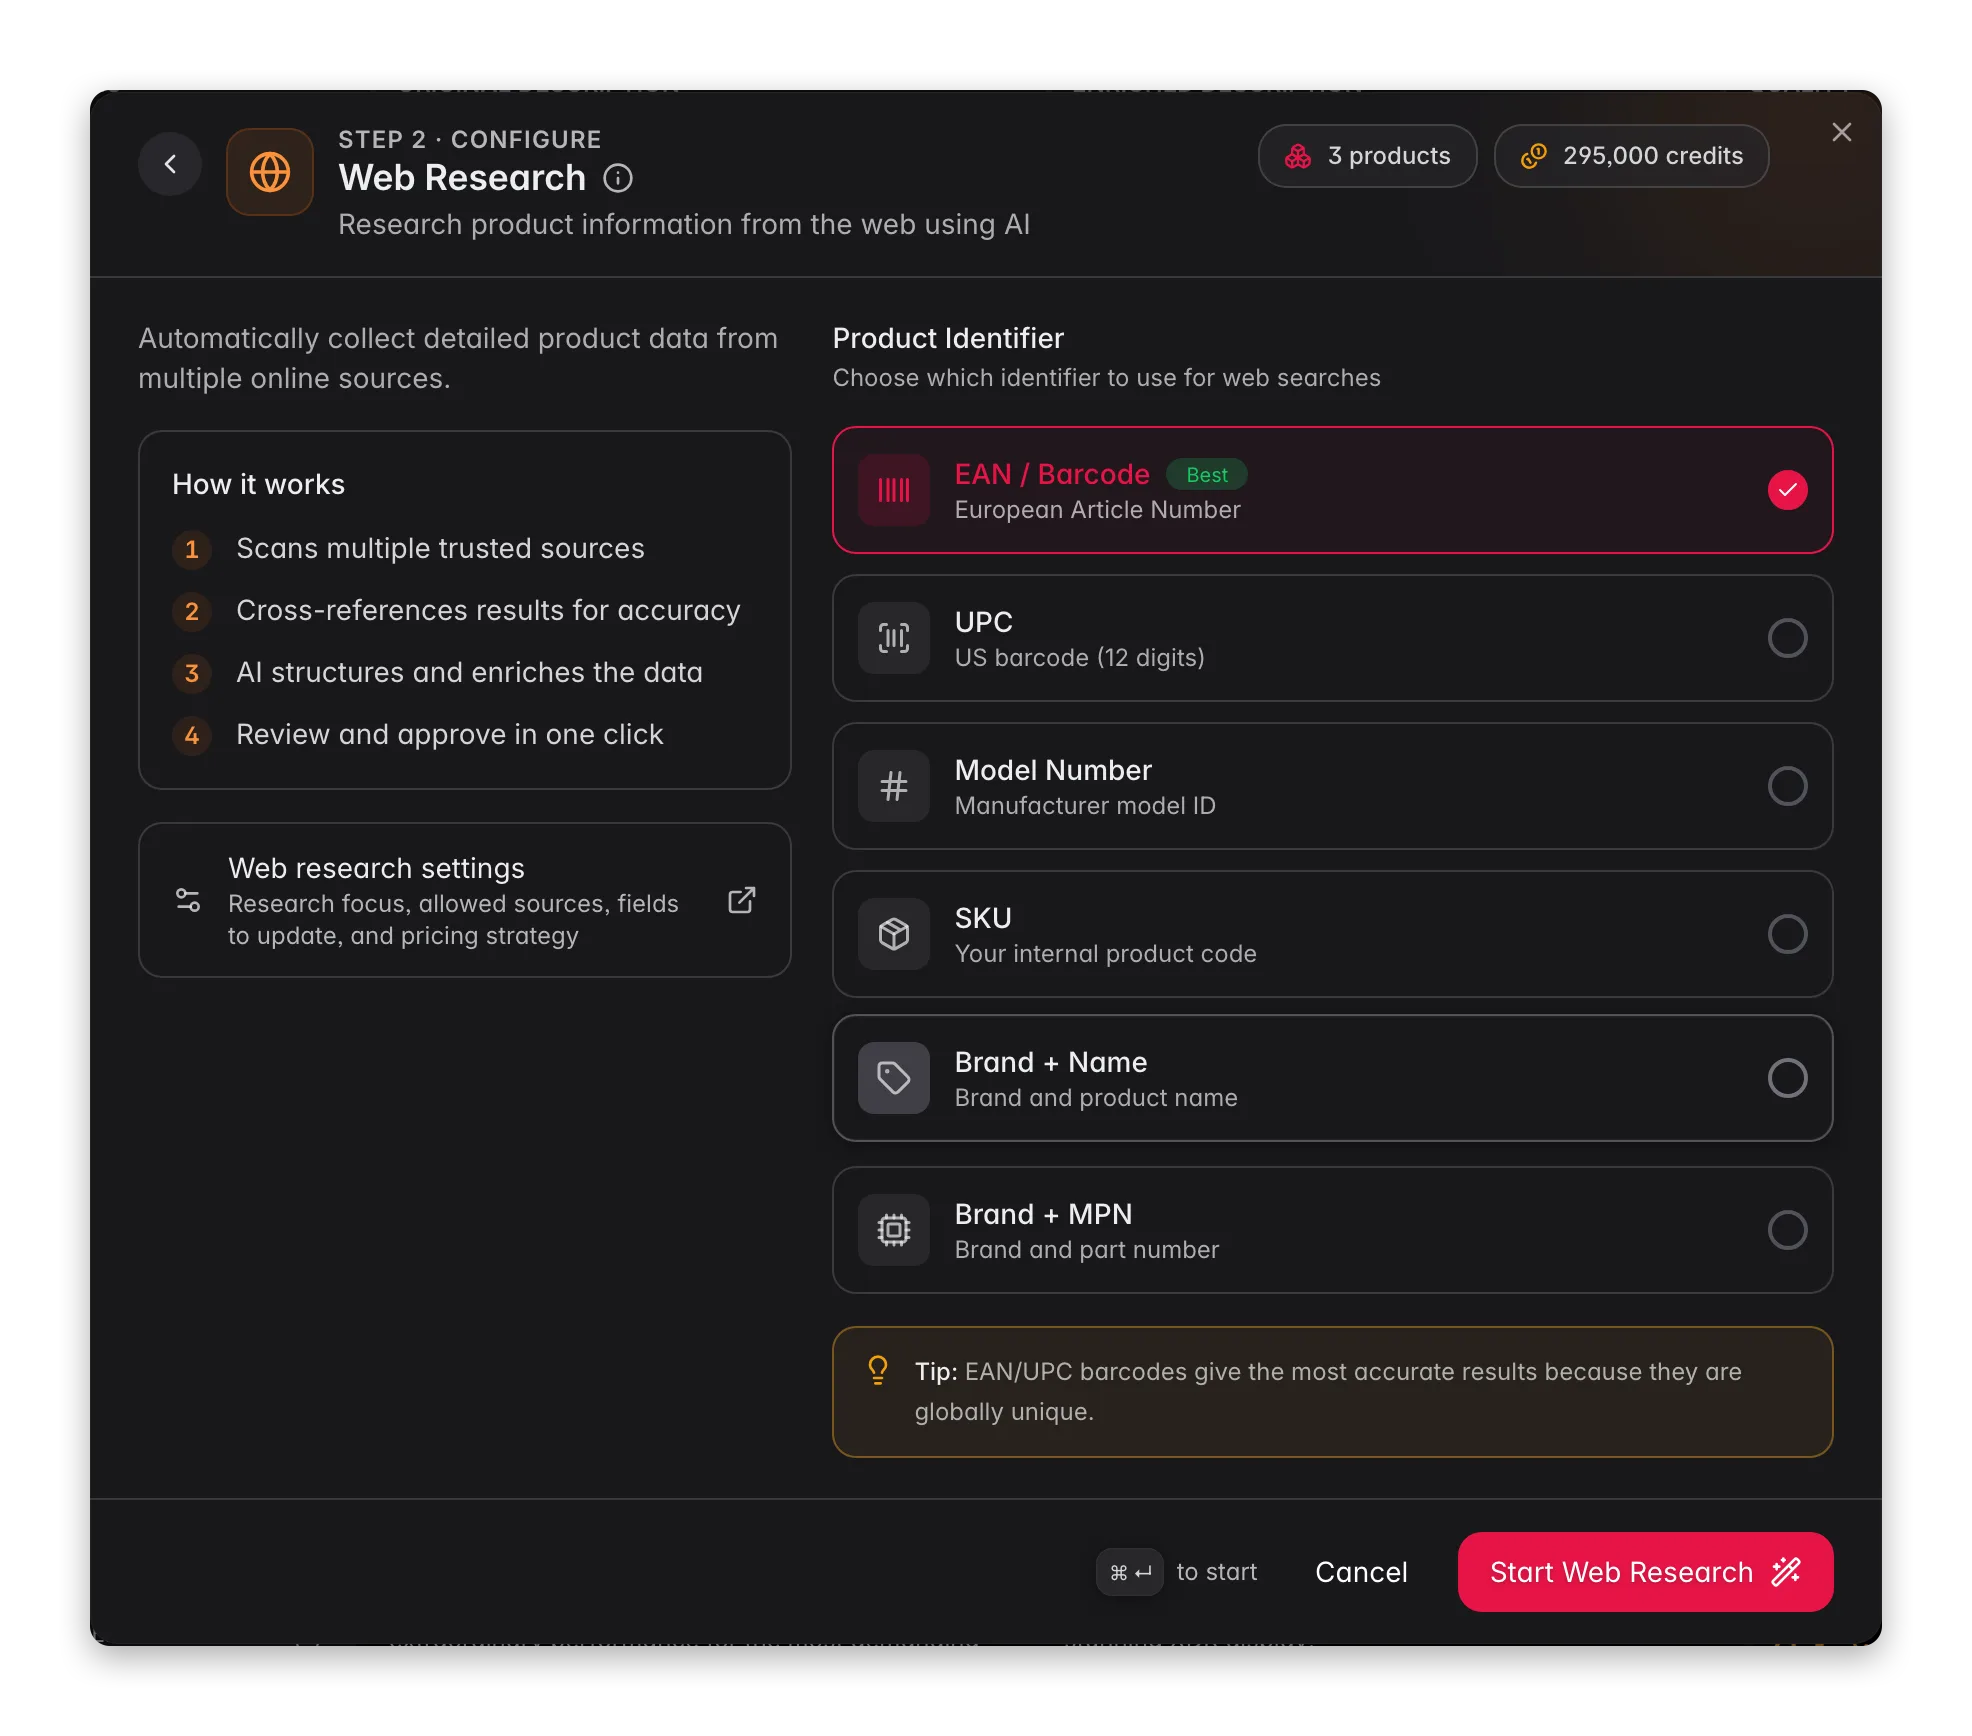Click the Start Web Research button
Screen dimensions: 1972x1736
pos(1645,1572)
